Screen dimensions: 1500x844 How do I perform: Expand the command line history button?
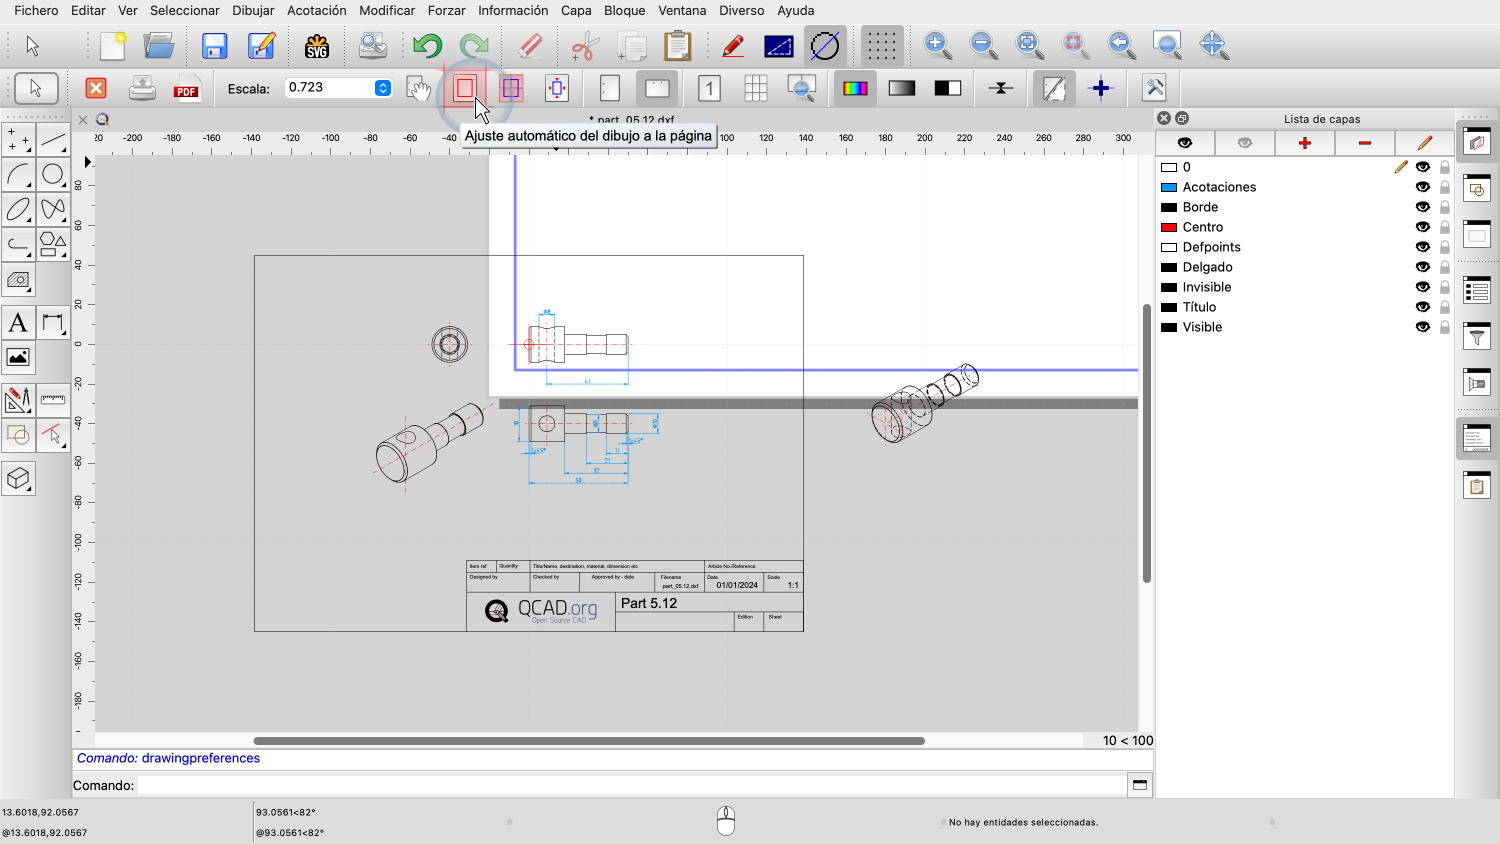(1139, 785)
